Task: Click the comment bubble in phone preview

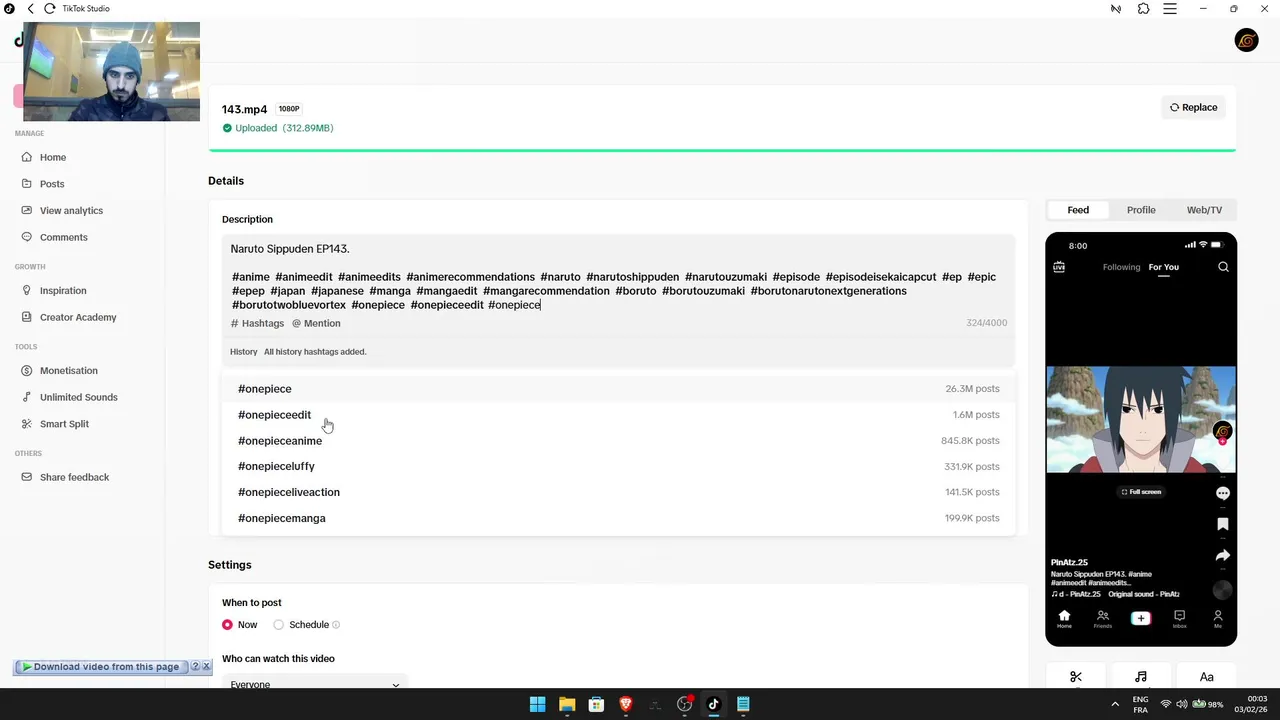Action: [1222, 493]
